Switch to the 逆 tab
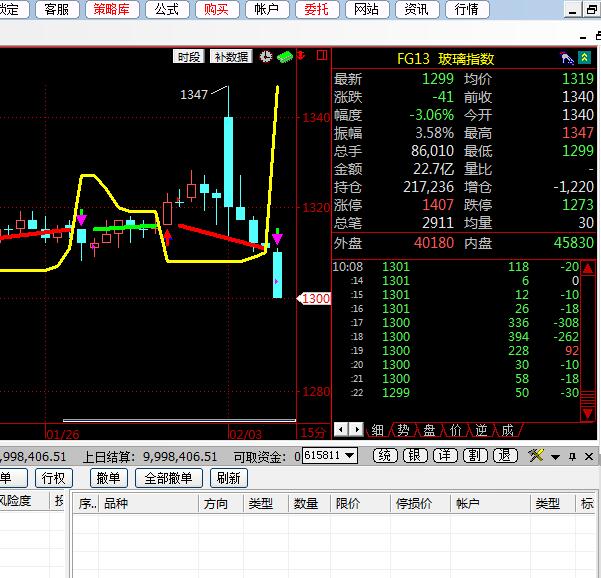The image size is (601, 578). 481,430
